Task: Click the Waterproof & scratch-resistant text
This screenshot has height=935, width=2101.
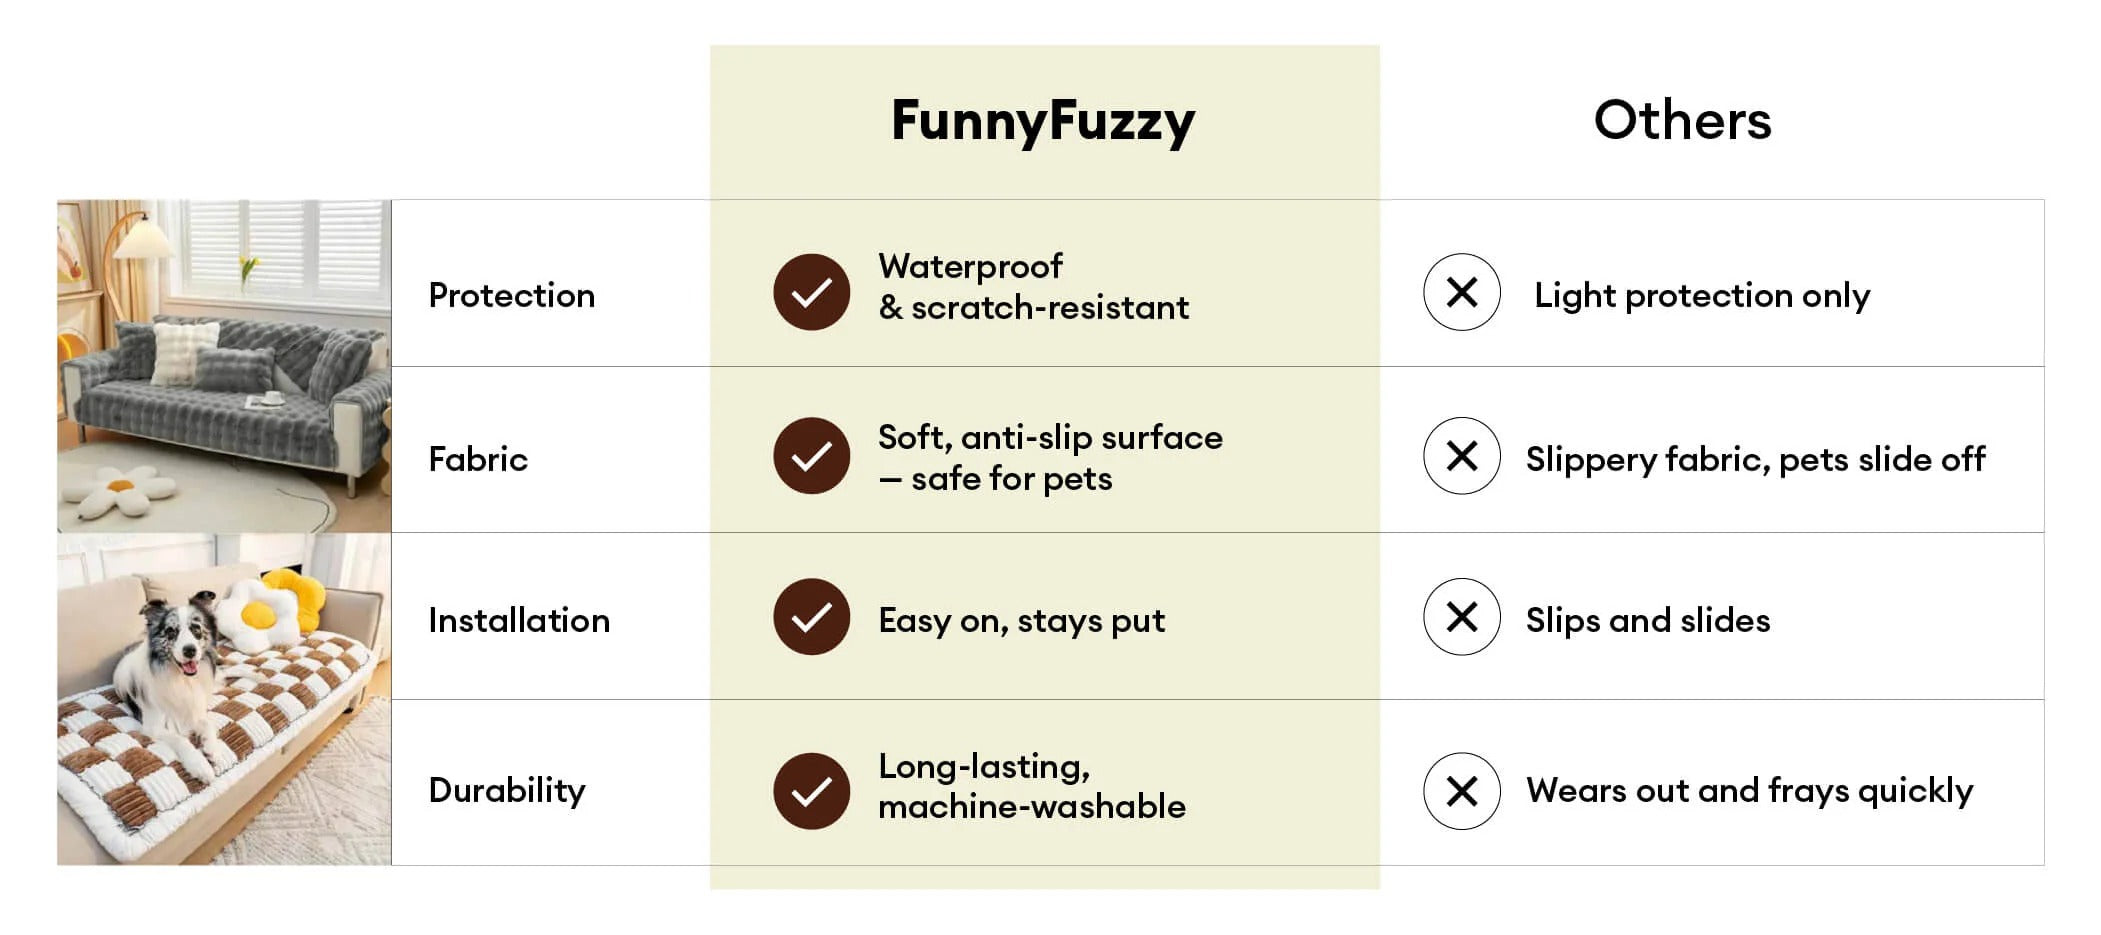Action: tap(1033, 287)
